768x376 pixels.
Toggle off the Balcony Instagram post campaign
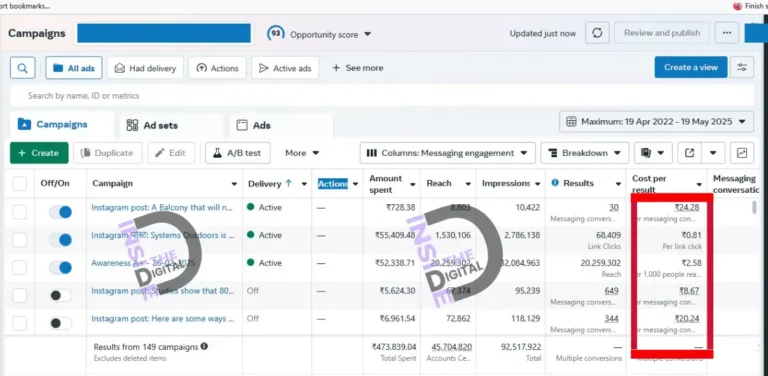pyautogui.click(x=60, y=212)
